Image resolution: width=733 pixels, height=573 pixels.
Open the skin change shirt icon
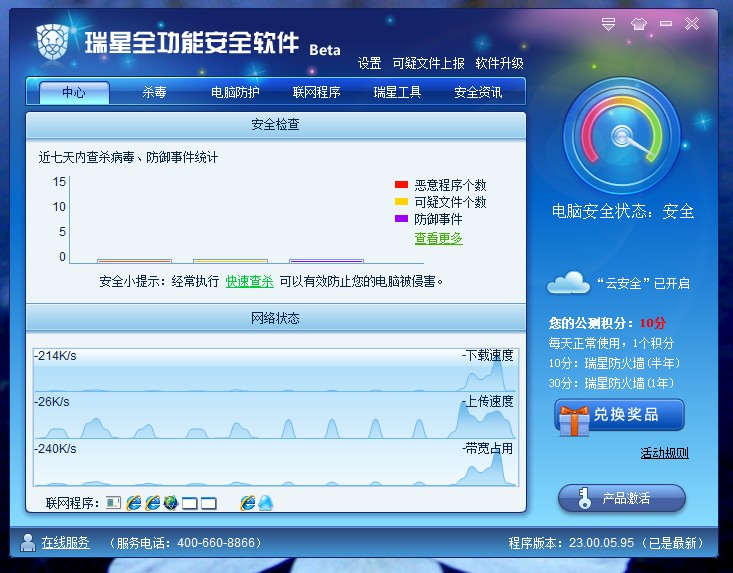(x=639, y=23)
